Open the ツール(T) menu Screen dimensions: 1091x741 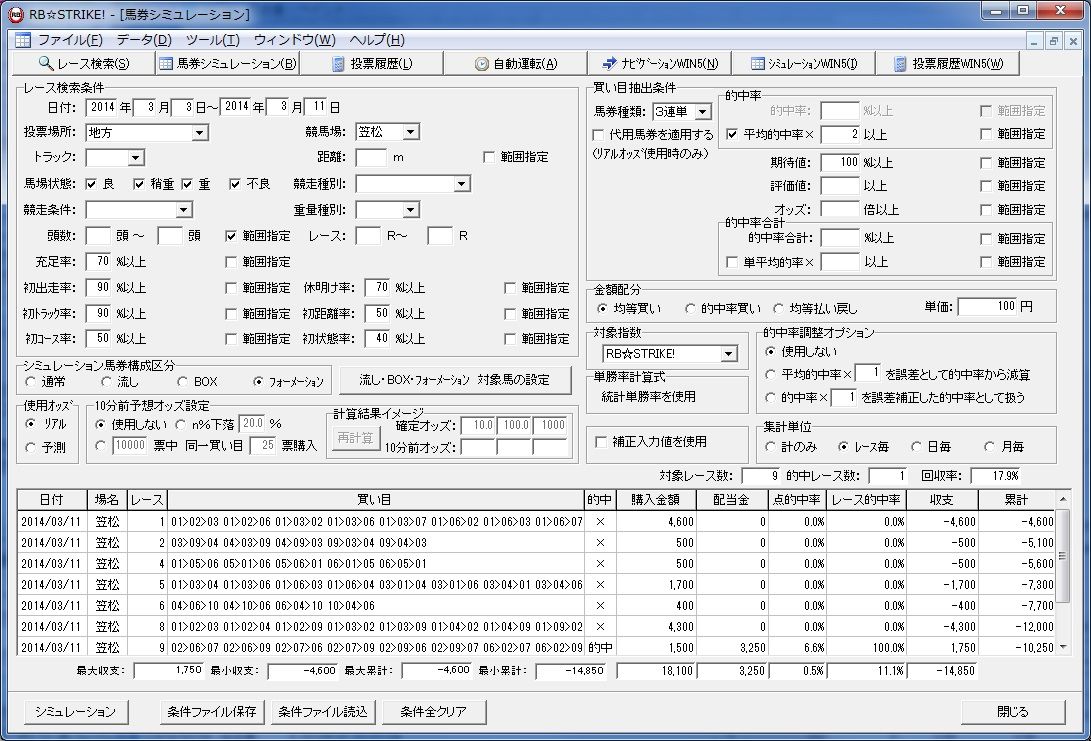212,40
